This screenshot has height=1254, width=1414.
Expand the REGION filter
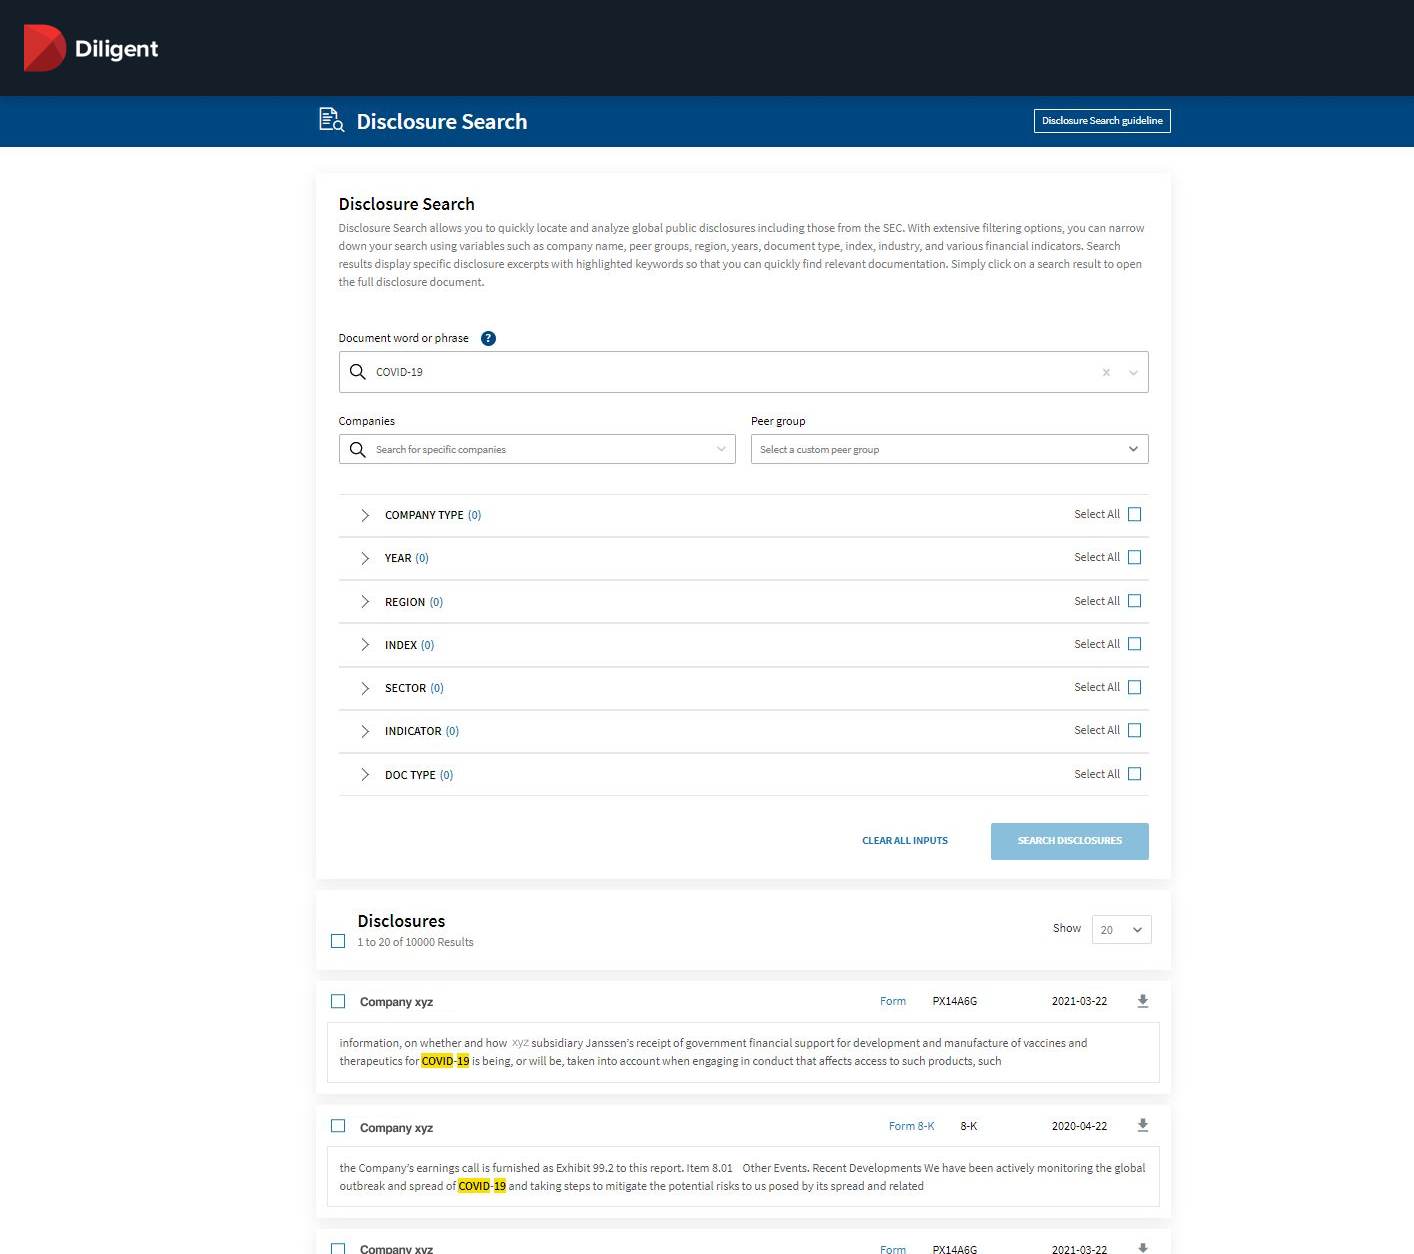click(x=365, y=602)
